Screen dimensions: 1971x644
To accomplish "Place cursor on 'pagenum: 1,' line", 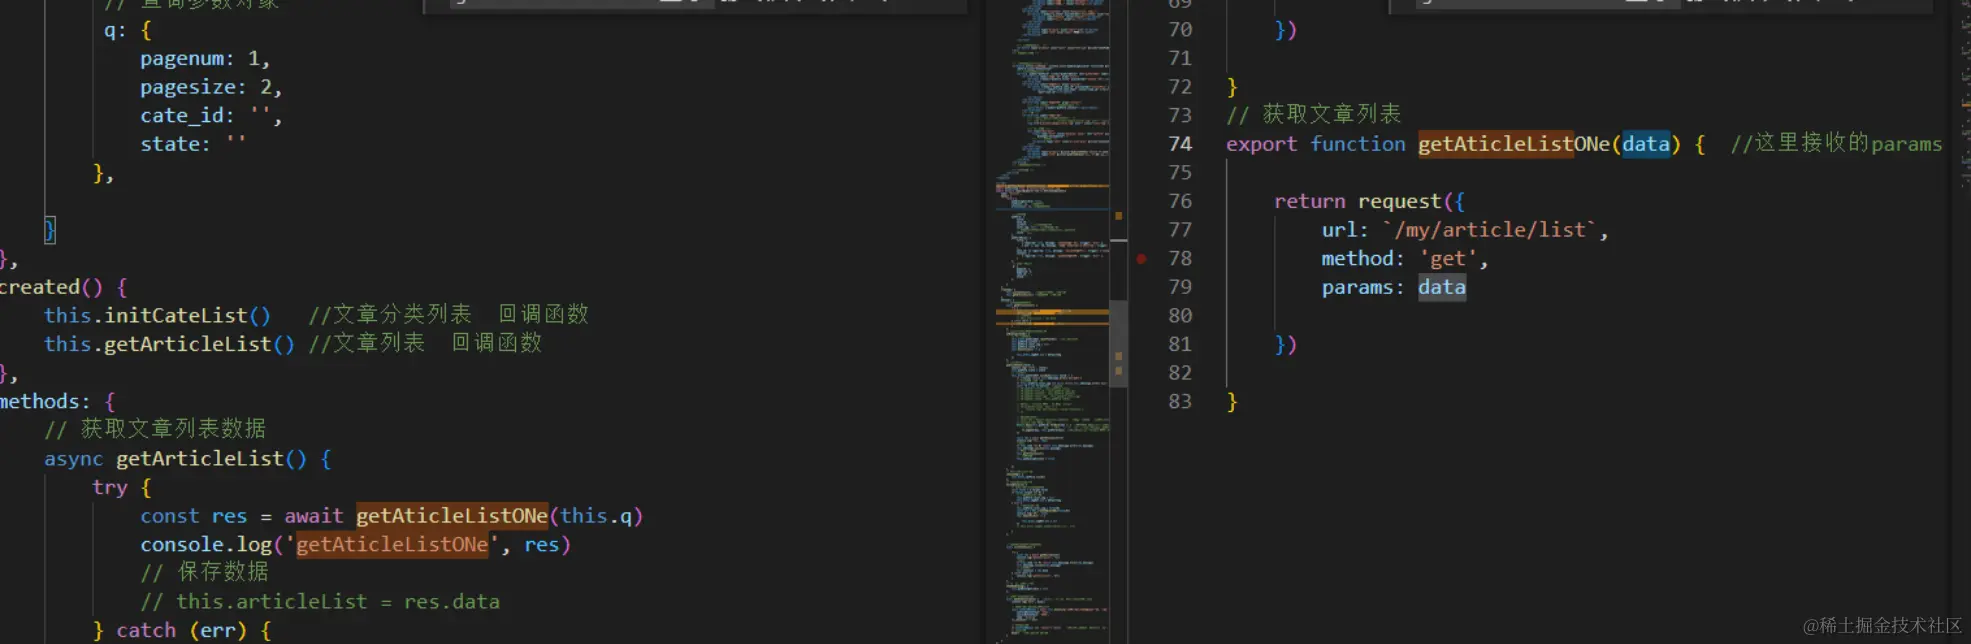I will 205,59.
